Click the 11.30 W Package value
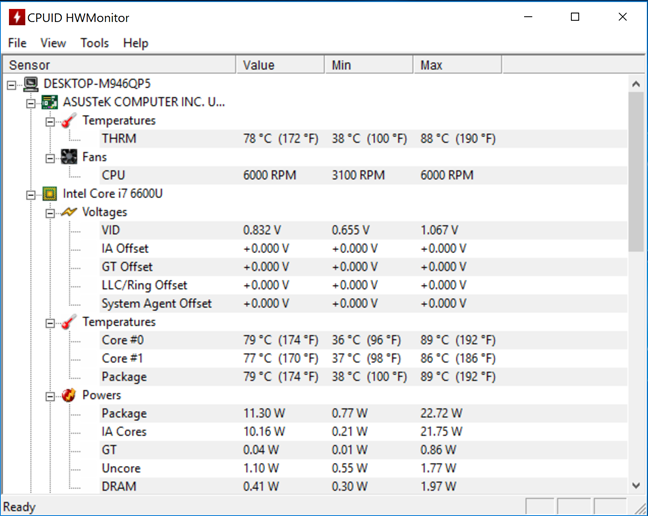The width and height of the screenshot is (648, 516). [x=264, y=413]
